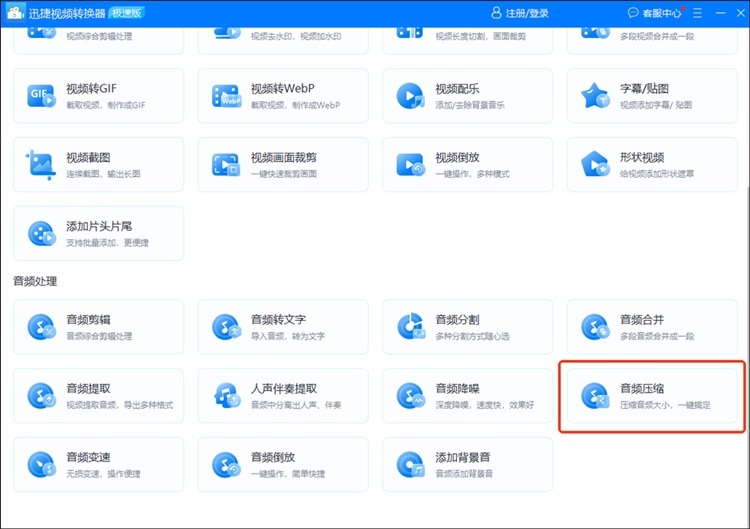Open the 音频变速 card title
The height and width of the screenshot is (529, 750).
point(88,457)
